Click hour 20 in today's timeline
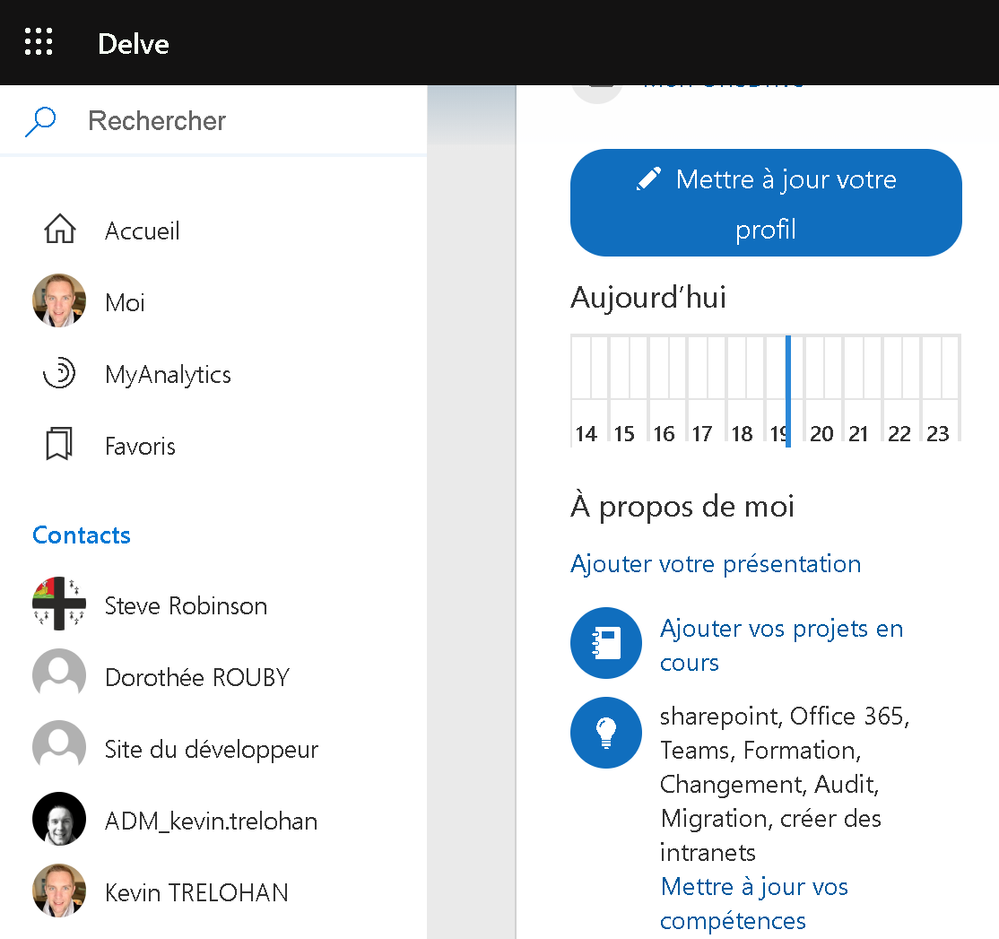 point(821,434)
